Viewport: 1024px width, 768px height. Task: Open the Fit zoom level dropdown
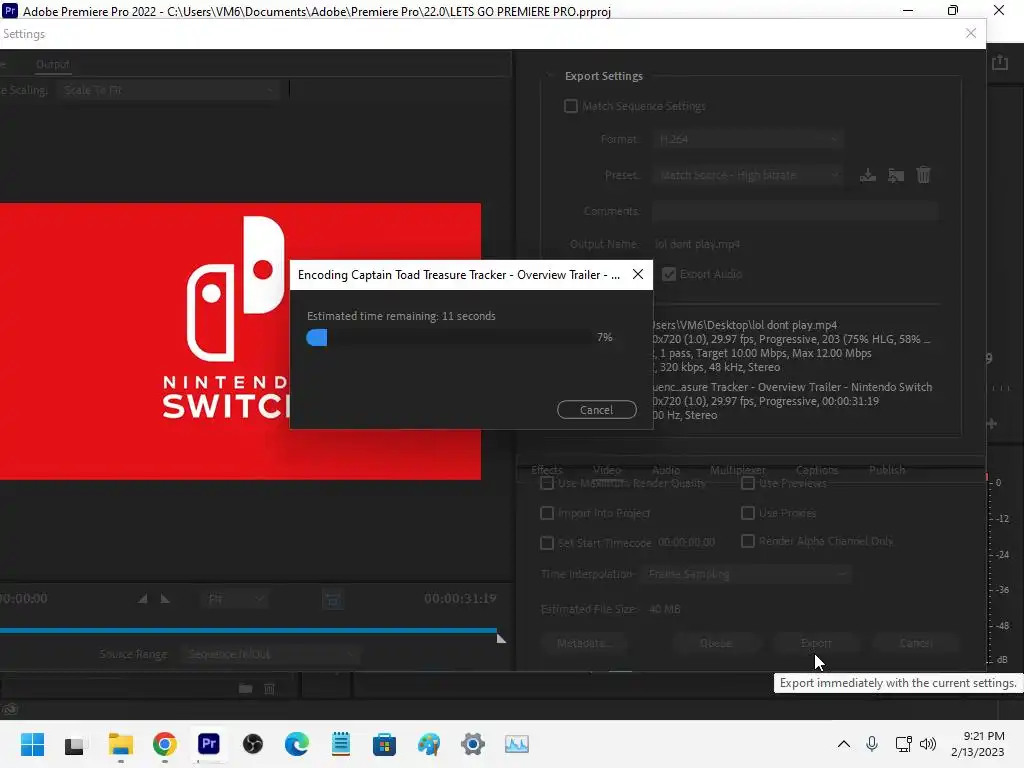pos(234,599)
